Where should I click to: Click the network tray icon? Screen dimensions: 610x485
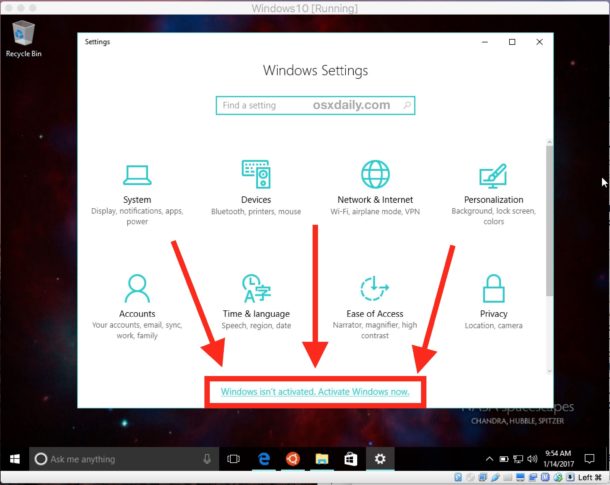[518, 459]
